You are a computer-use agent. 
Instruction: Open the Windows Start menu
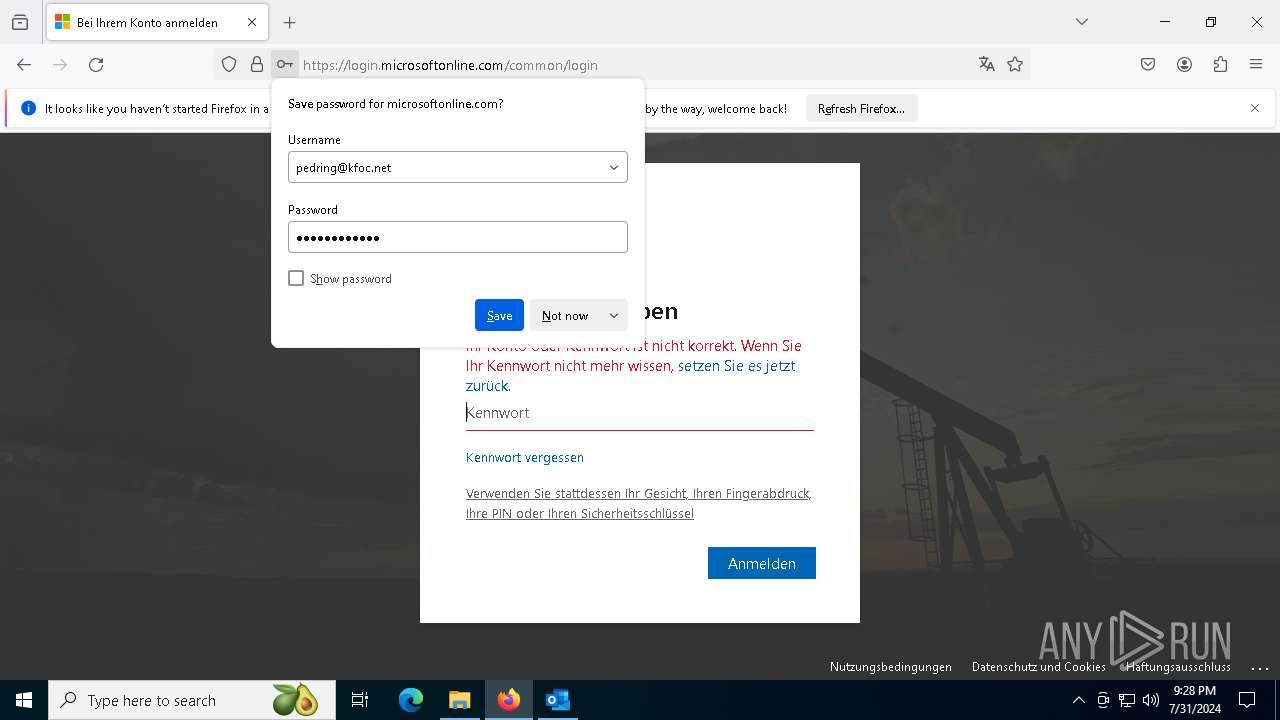pyautogui.click(x=24, y=700)
